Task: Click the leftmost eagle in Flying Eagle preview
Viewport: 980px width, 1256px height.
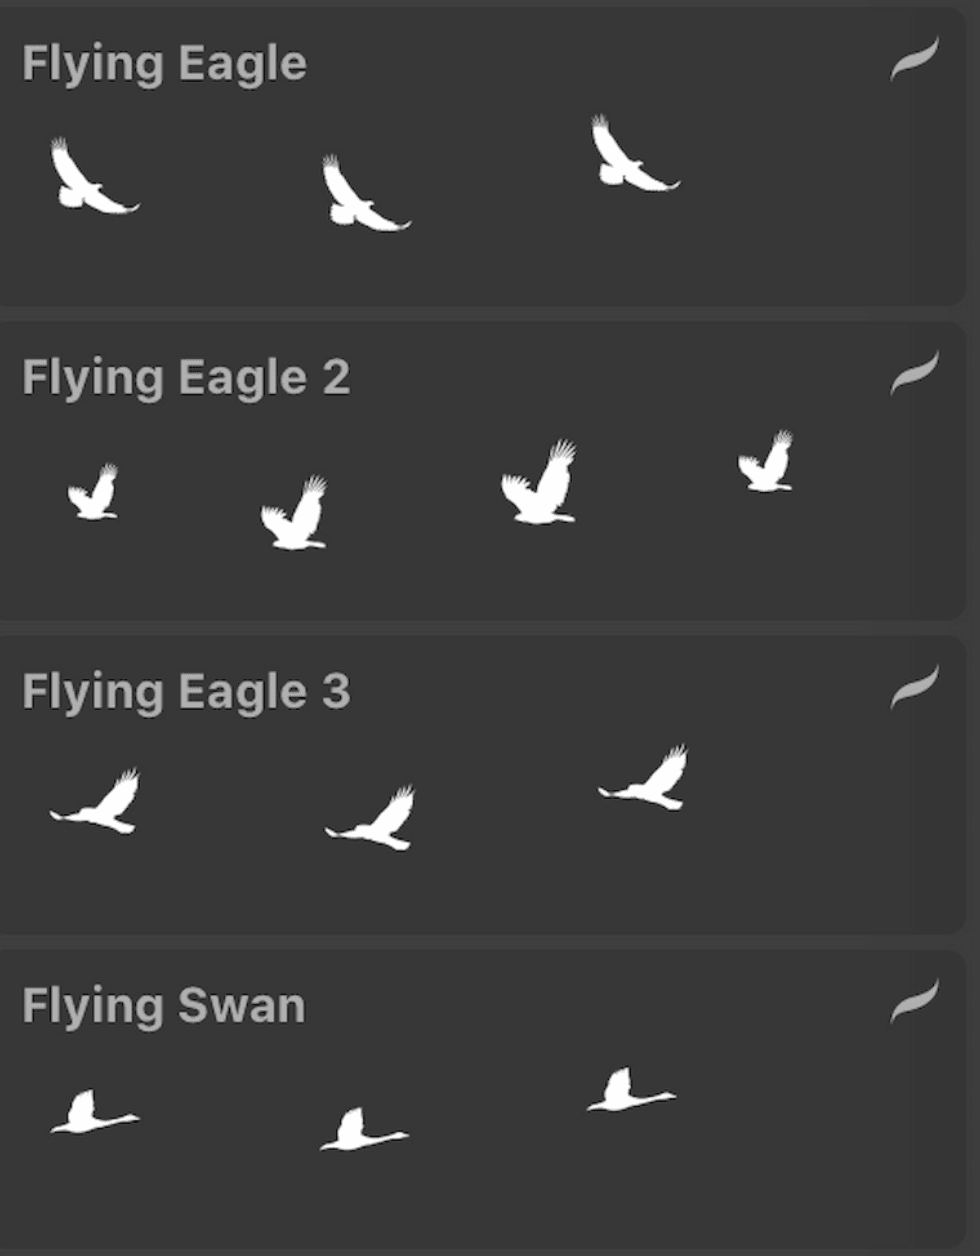Action: pos(88,181)
